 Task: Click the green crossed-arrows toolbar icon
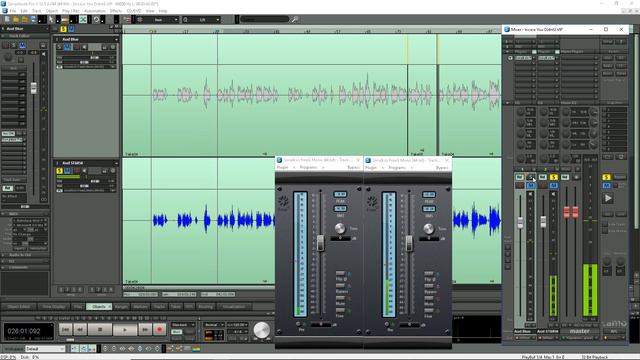[83, 19]
